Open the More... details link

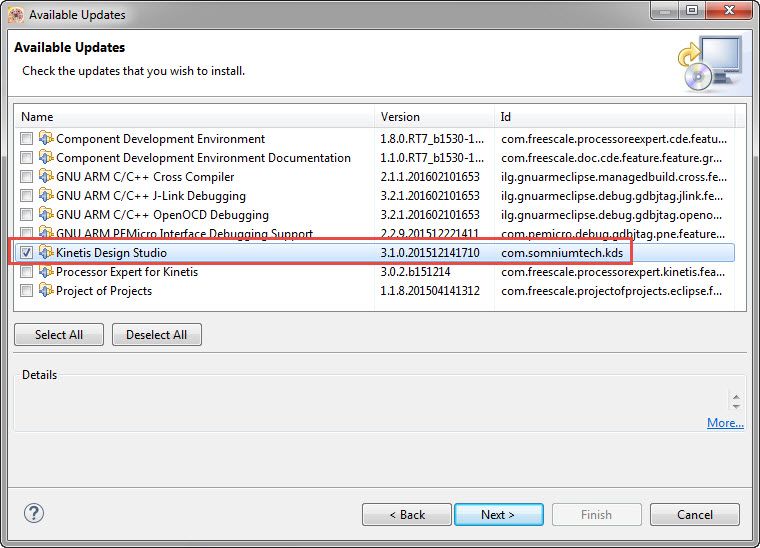(725, 423)
